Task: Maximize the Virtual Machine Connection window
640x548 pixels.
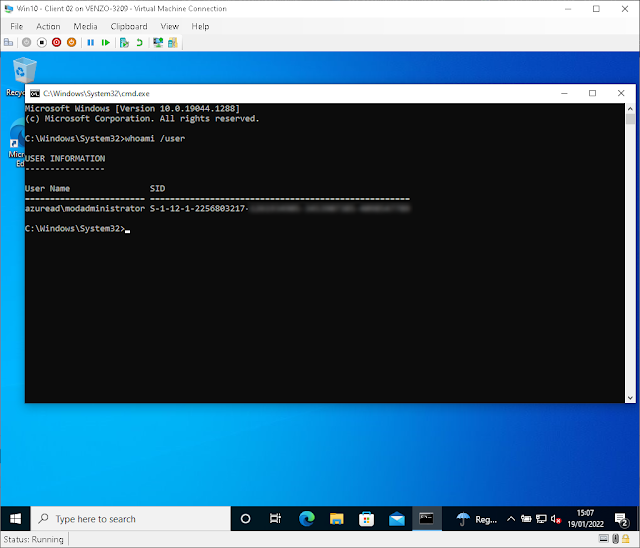Action: coord(596,9)
